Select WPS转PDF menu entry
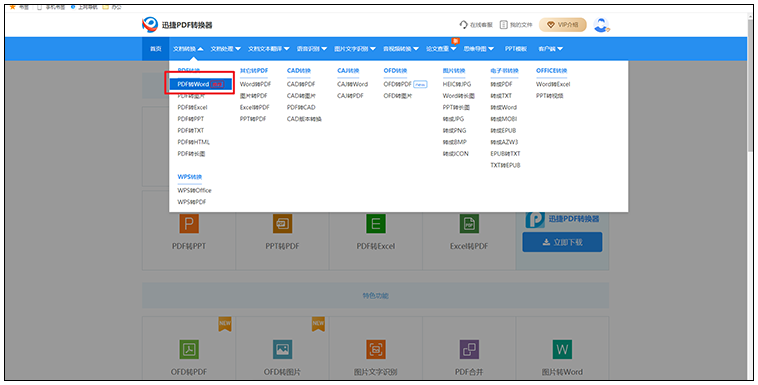The image size is (758, 385). [191, 202]
